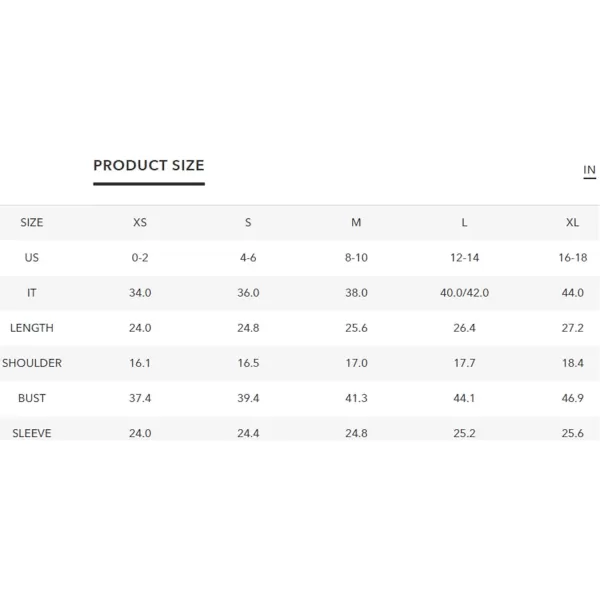The height and width of the screenshot is (600, 600).
Task: Click the BUST row label
Action: point(32,398)
